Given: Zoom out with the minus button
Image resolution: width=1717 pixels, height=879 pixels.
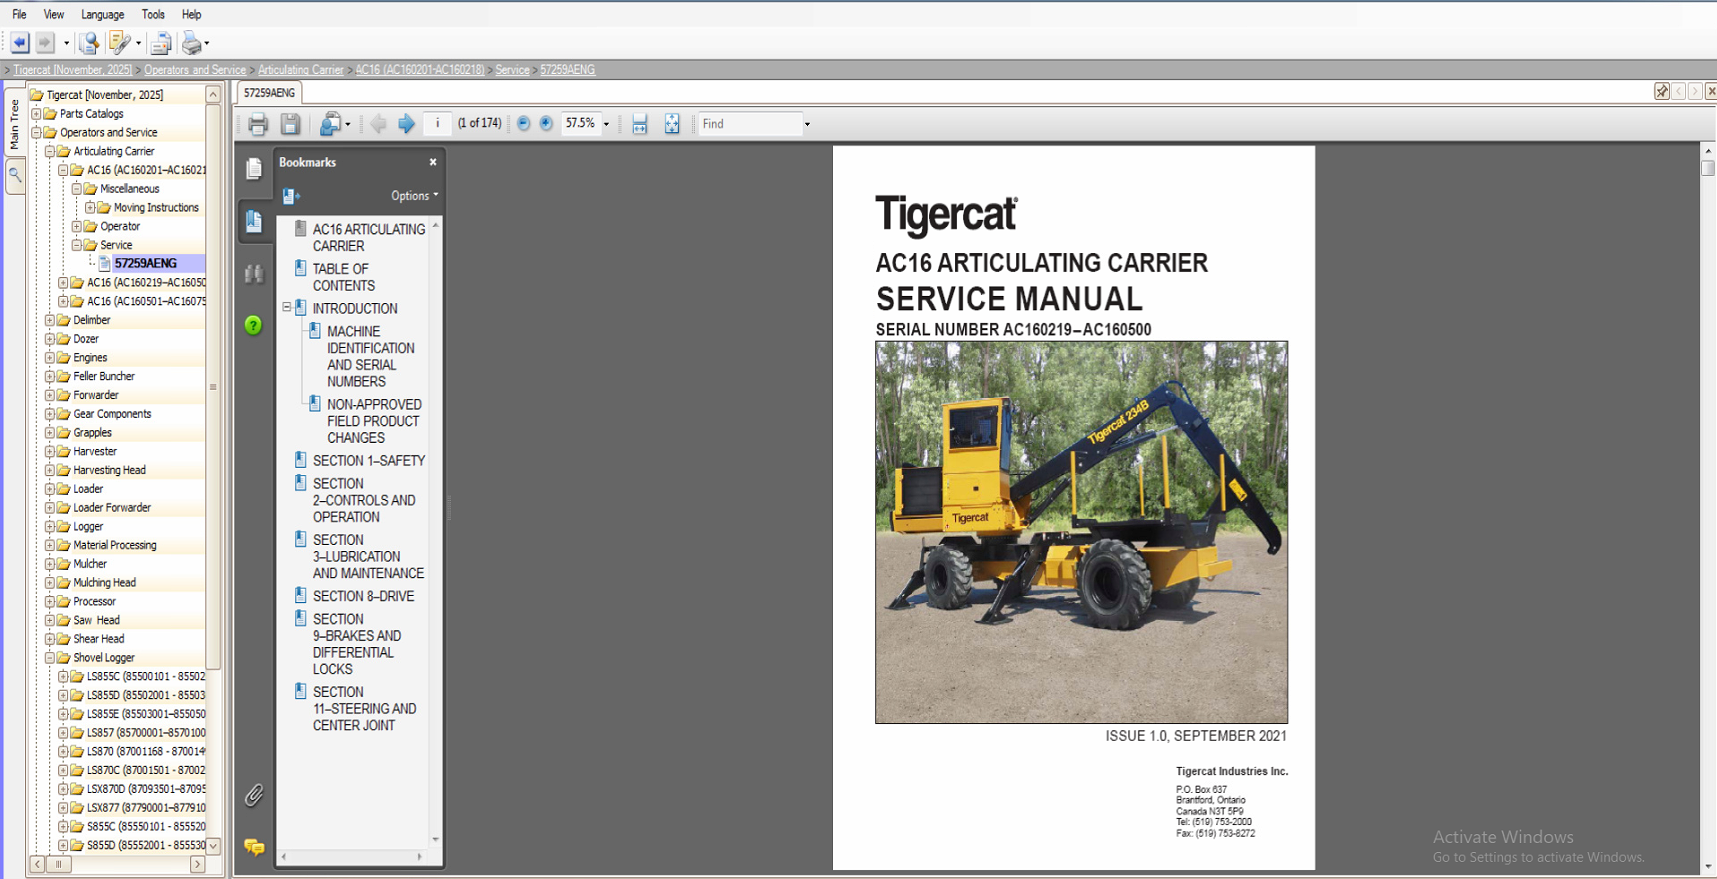Looking at the screenshot, I should (x=523, y=124).
